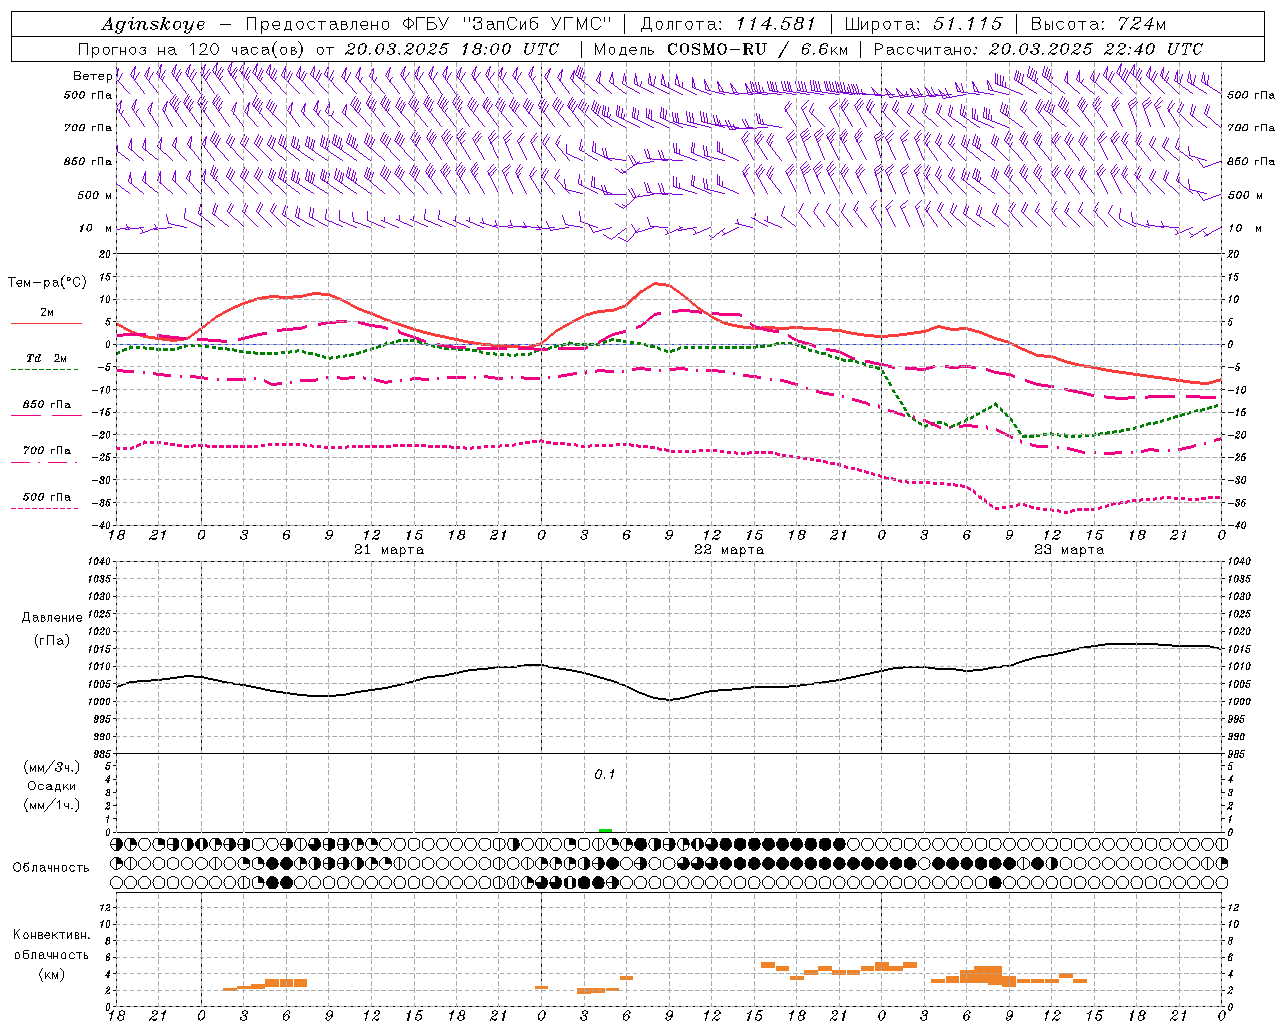Click "700 гПа" in the temperature legend
The height and width of the screenshot is (1024, 1280).
(46, 451)
